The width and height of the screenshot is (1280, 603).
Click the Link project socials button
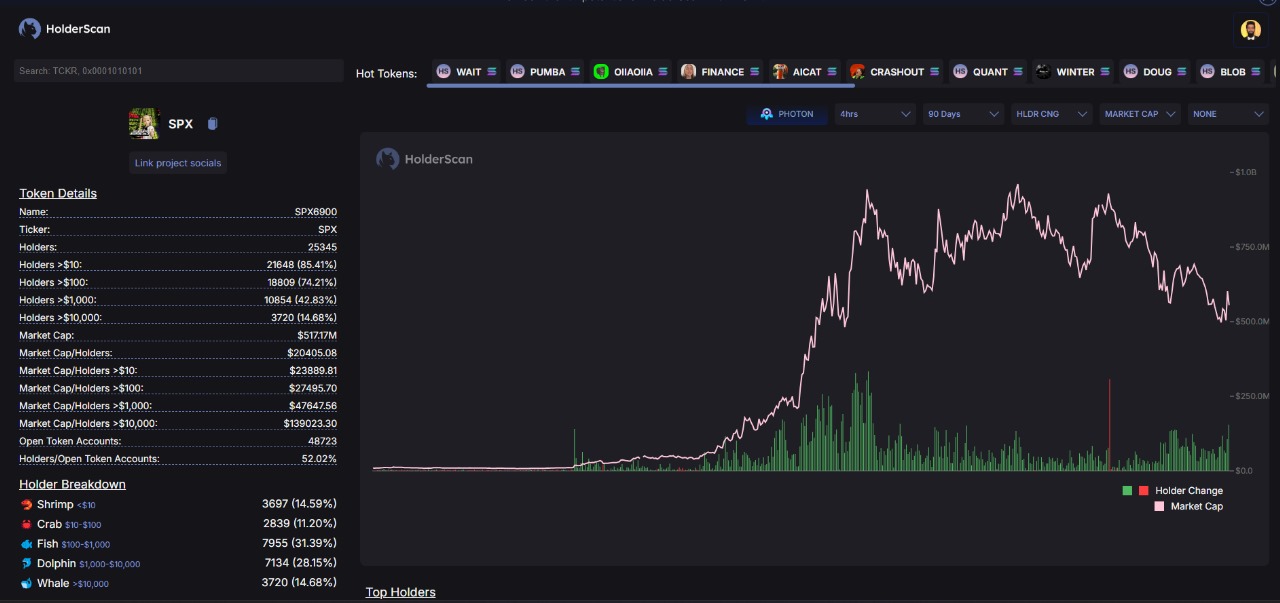point(178,163)
